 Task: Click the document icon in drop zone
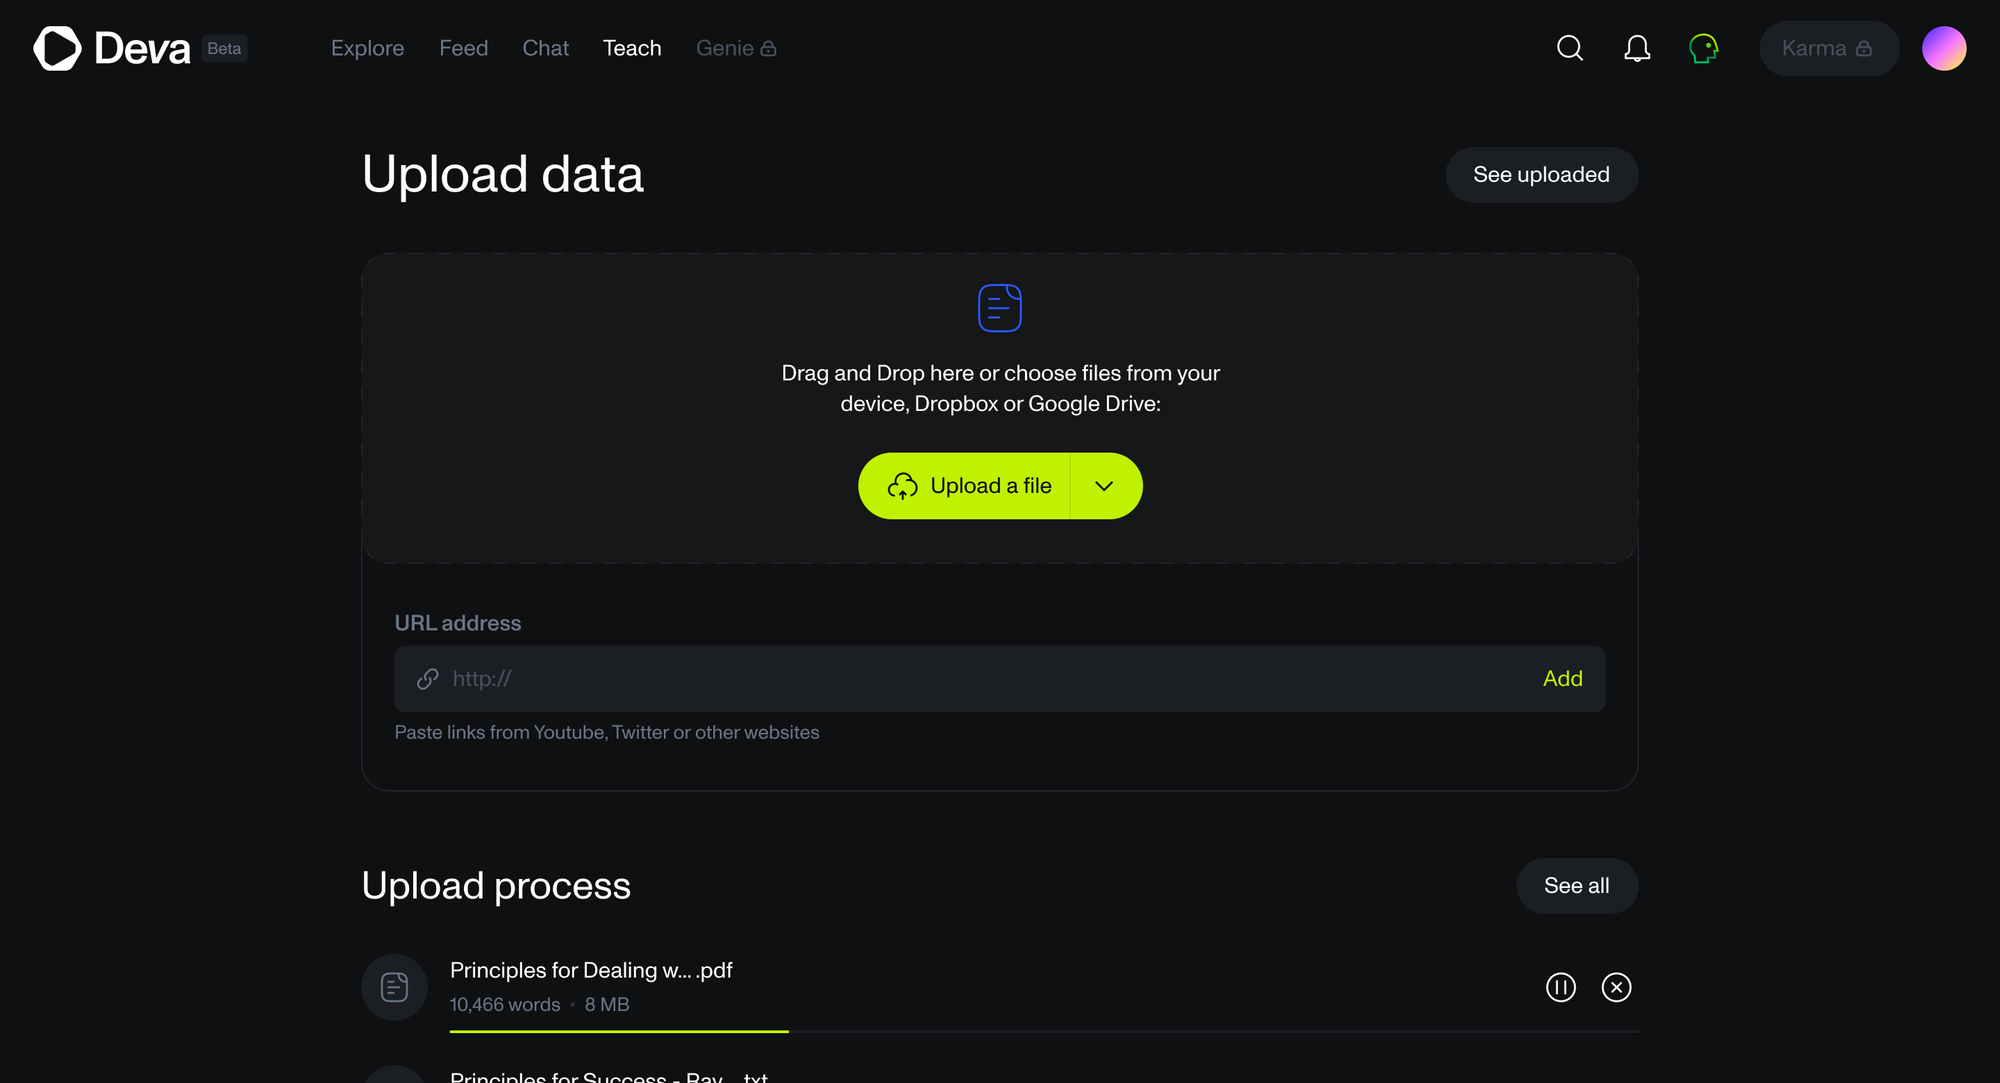pos(999,308)
